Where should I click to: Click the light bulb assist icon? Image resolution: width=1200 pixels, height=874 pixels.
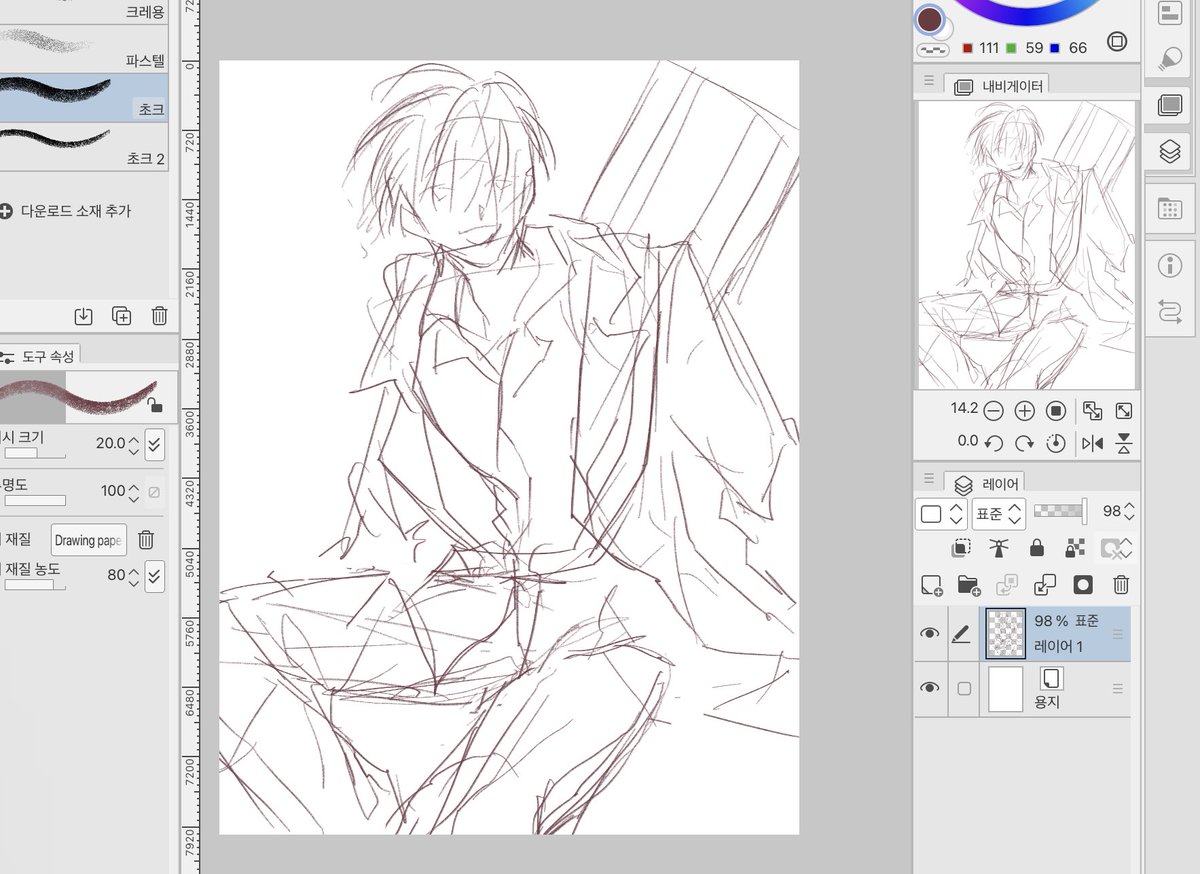click(x=1169, y=59)
